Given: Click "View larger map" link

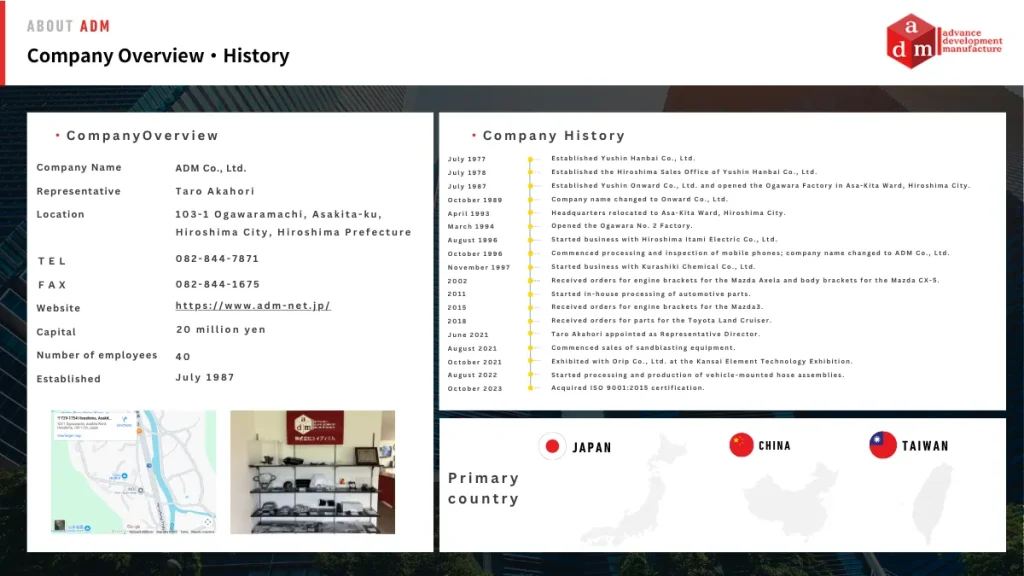Looking at the screenshot, I should 70,436.
